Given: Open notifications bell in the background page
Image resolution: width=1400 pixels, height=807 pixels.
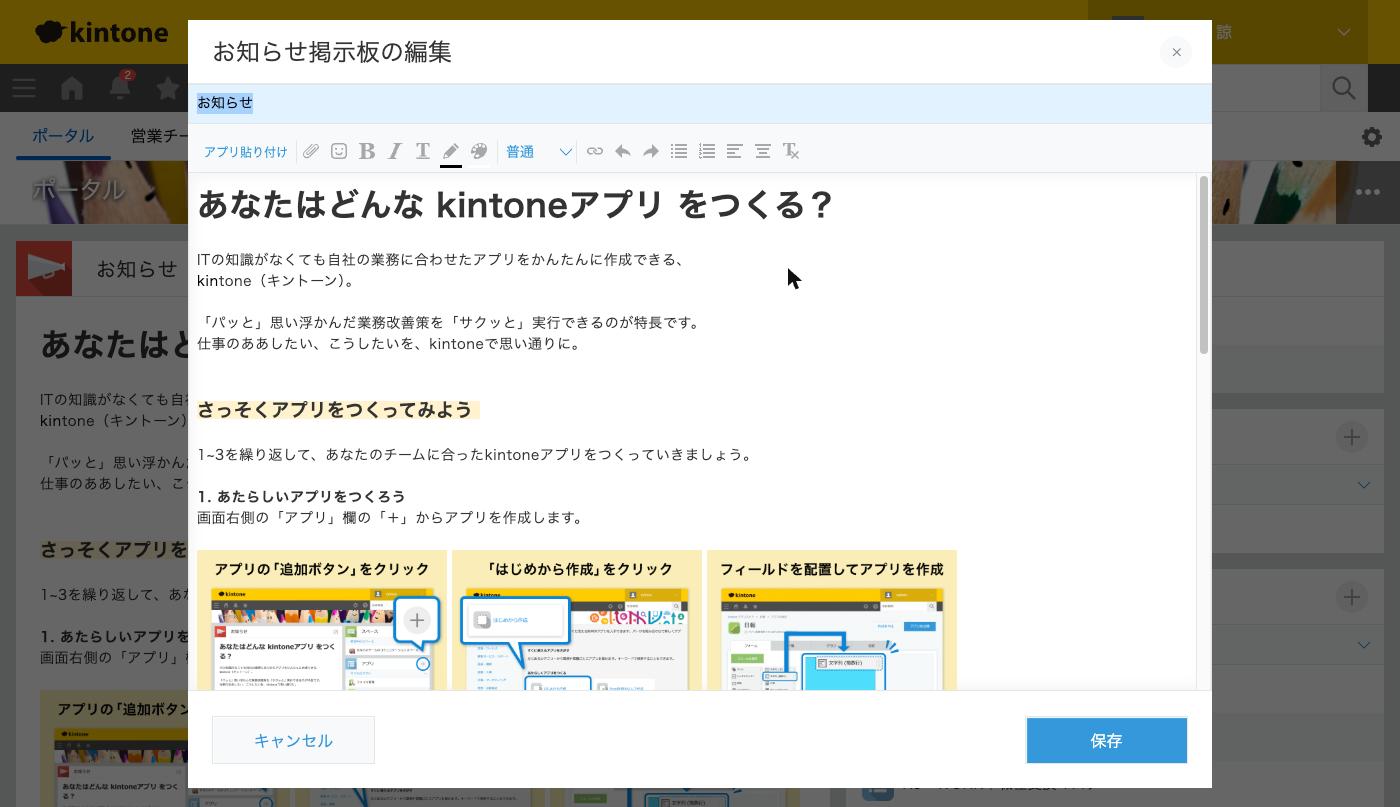Looking at the screenshot, I should pyautogui.click(x=119, y=88).
